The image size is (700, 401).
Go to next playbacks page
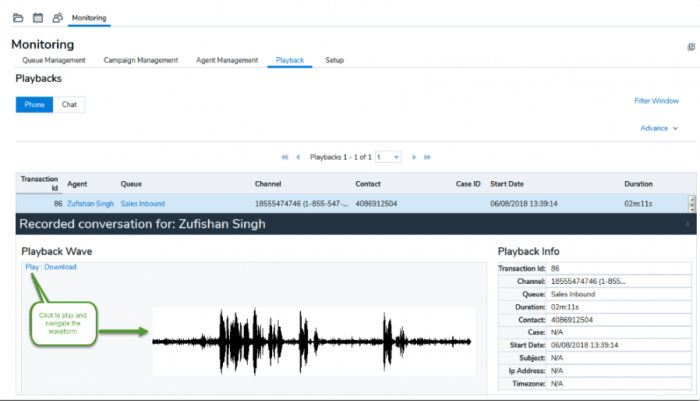point(413,157)
